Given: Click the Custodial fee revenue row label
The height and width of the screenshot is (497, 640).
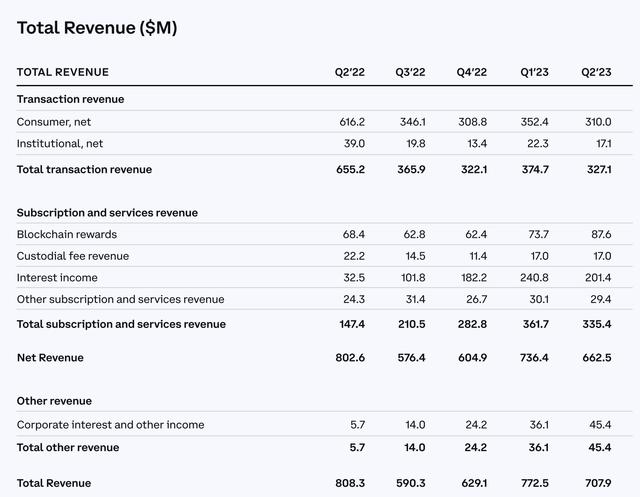Looking at the screenshot, I should coord(73,256).
